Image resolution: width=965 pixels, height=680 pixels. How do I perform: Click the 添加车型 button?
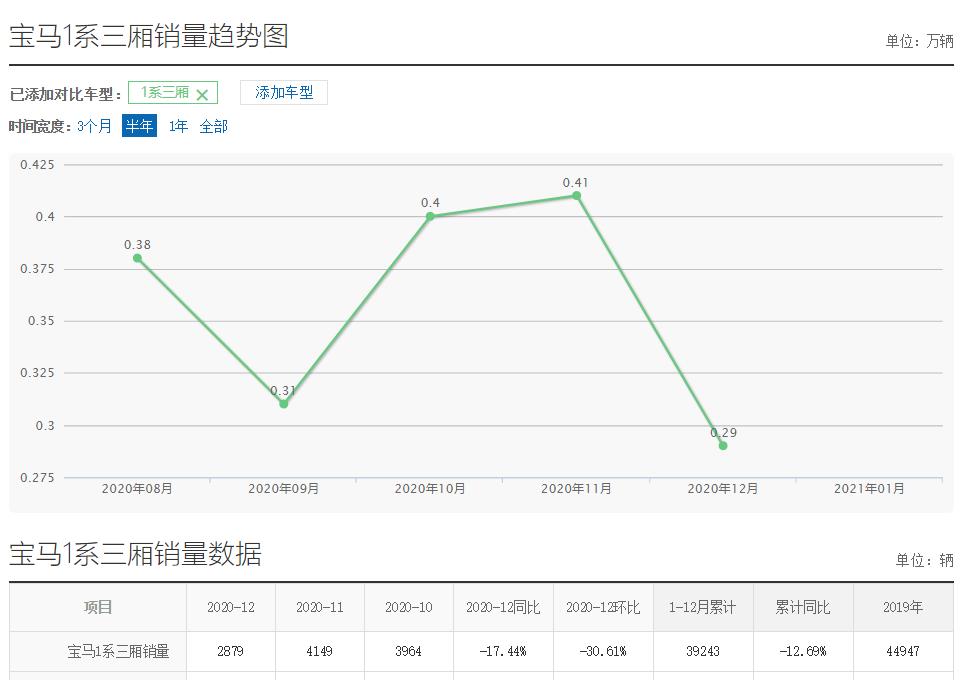click(284, 92)
